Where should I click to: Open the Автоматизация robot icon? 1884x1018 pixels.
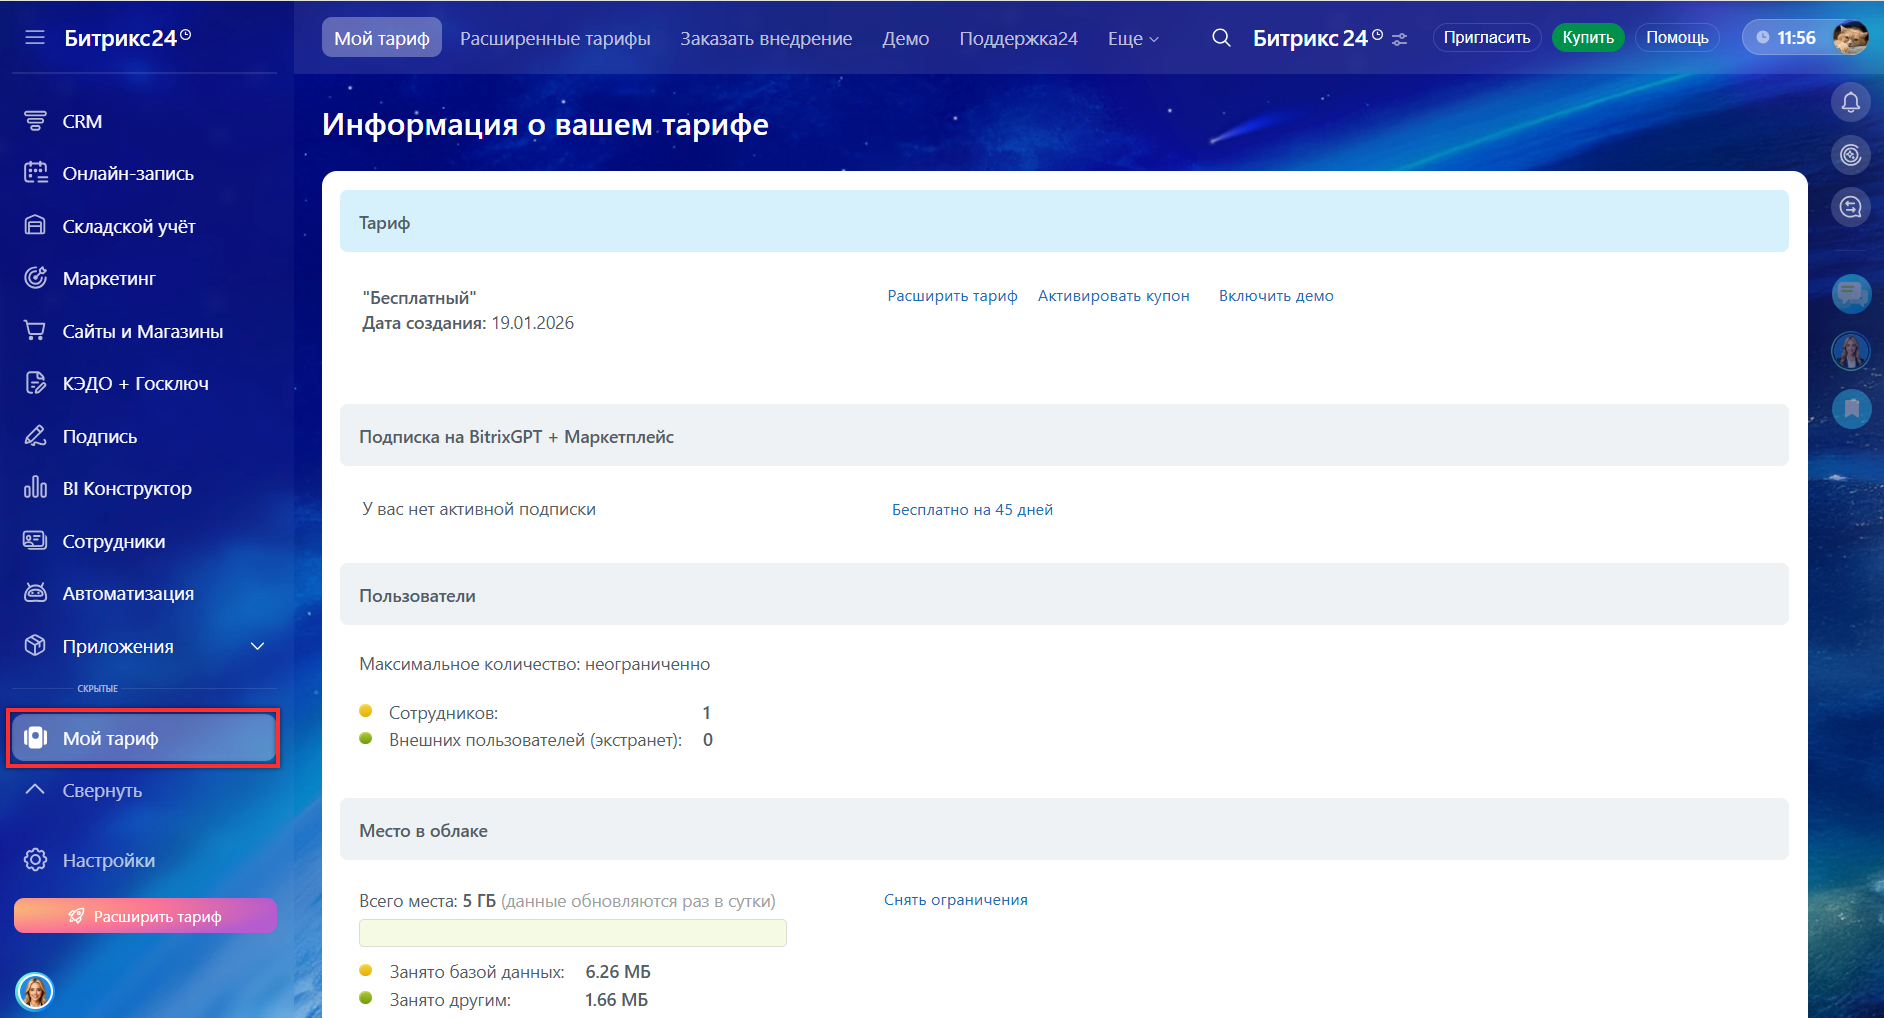[x=35, y=593]
